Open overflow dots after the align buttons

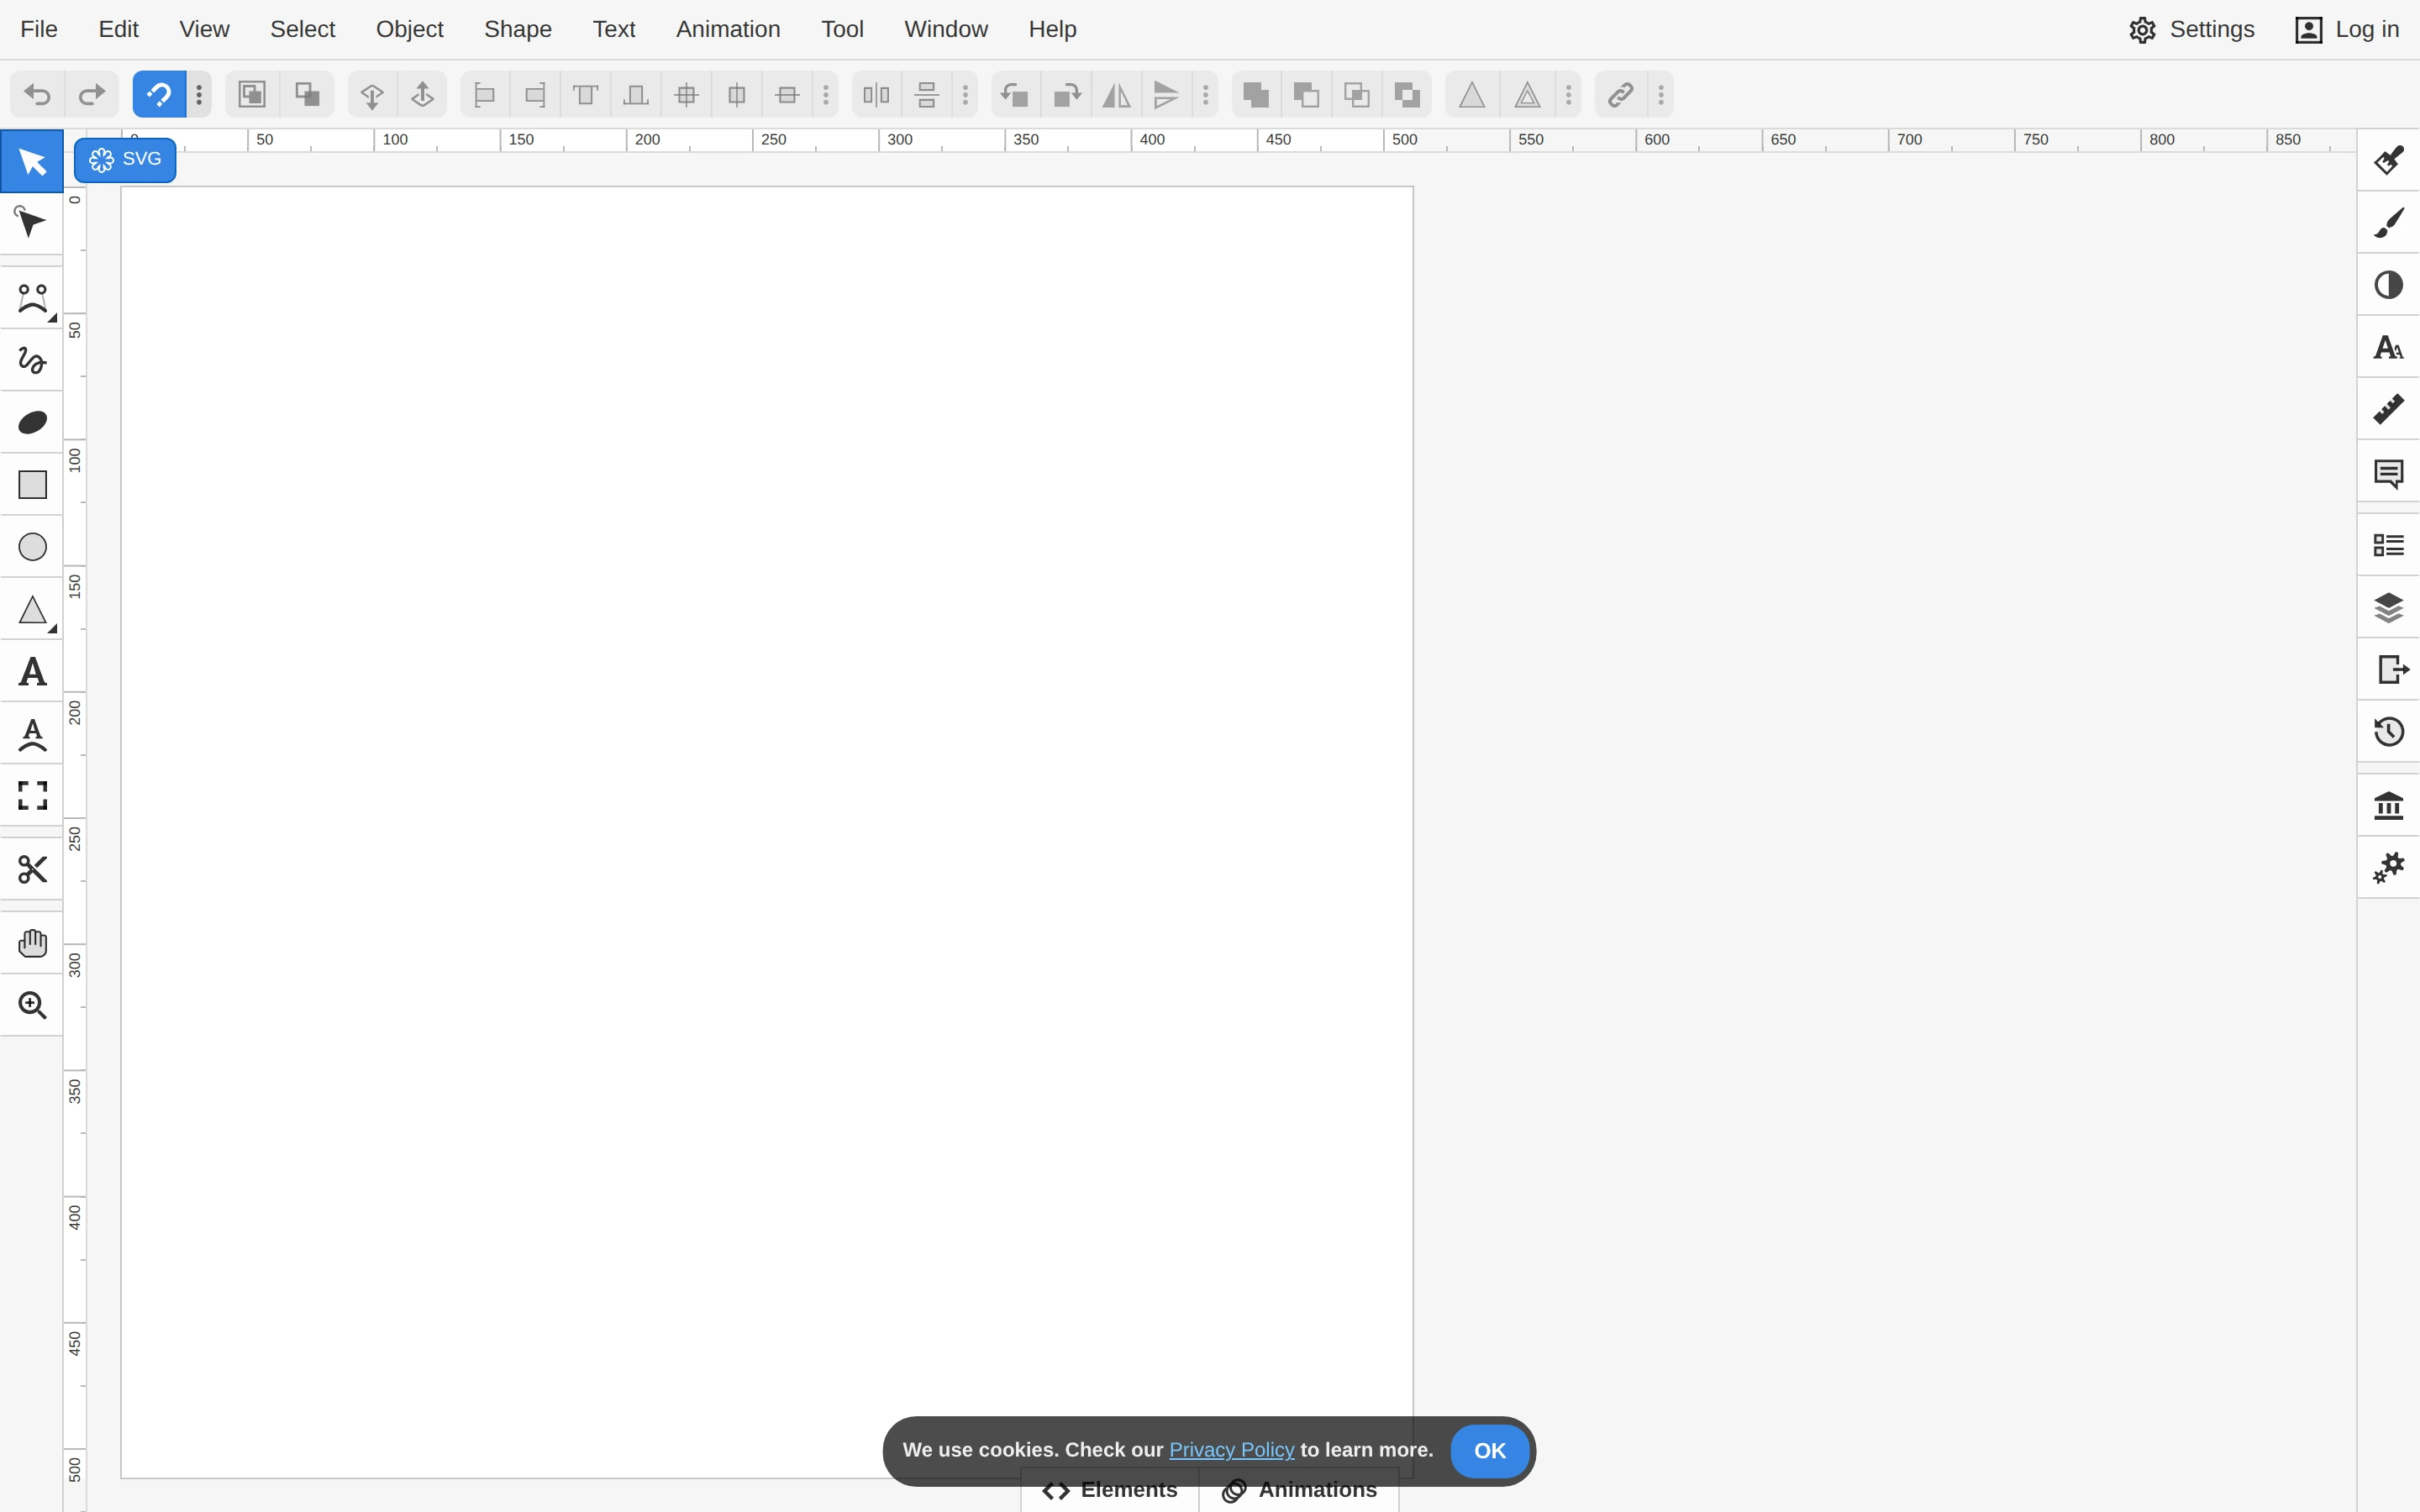tap(826, 95)
